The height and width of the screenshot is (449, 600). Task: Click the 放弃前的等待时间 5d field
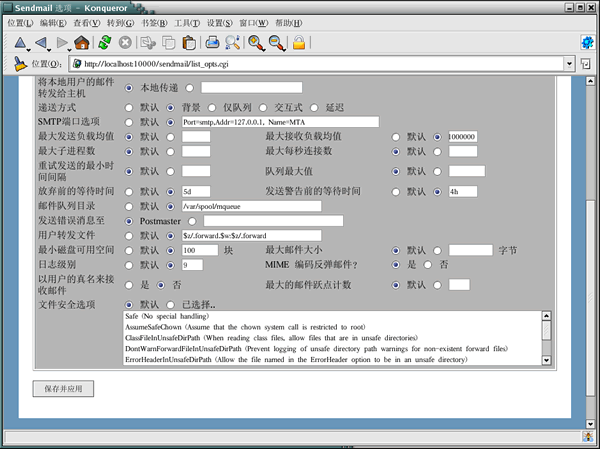point(196,191)
